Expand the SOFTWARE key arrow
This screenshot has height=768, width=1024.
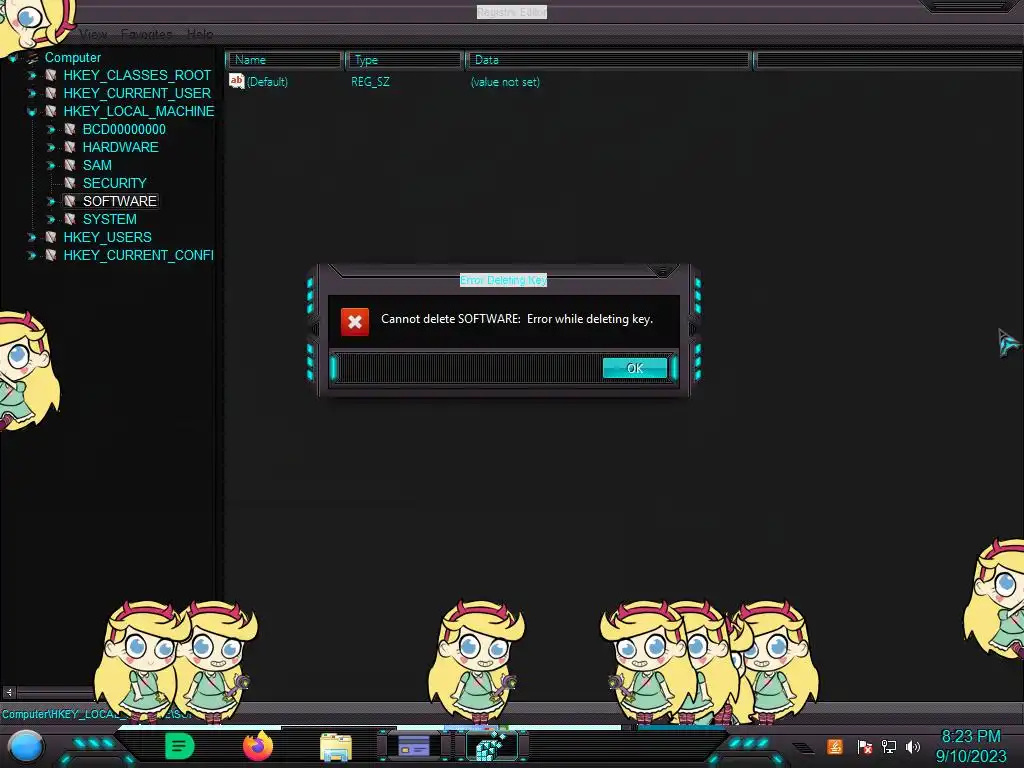coord(51,201)
